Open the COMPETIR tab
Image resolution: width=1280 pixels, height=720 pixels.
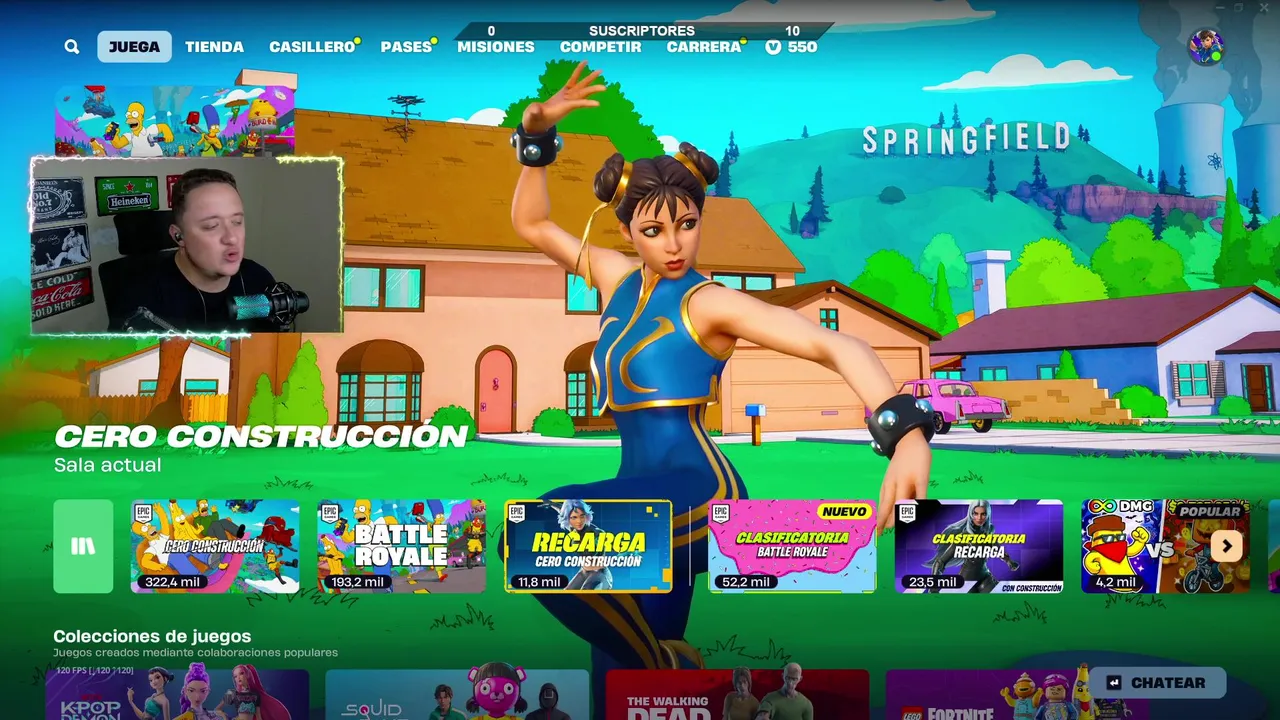click(600, 47)
